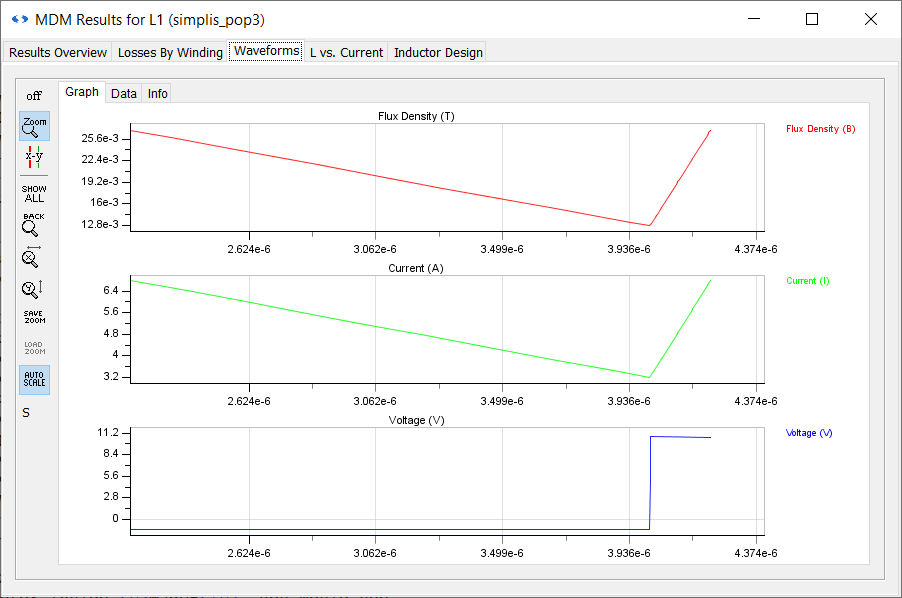This screenshot has width=902, height=598.
Task: Open the Info sub-tab
Action: (158, 93)
